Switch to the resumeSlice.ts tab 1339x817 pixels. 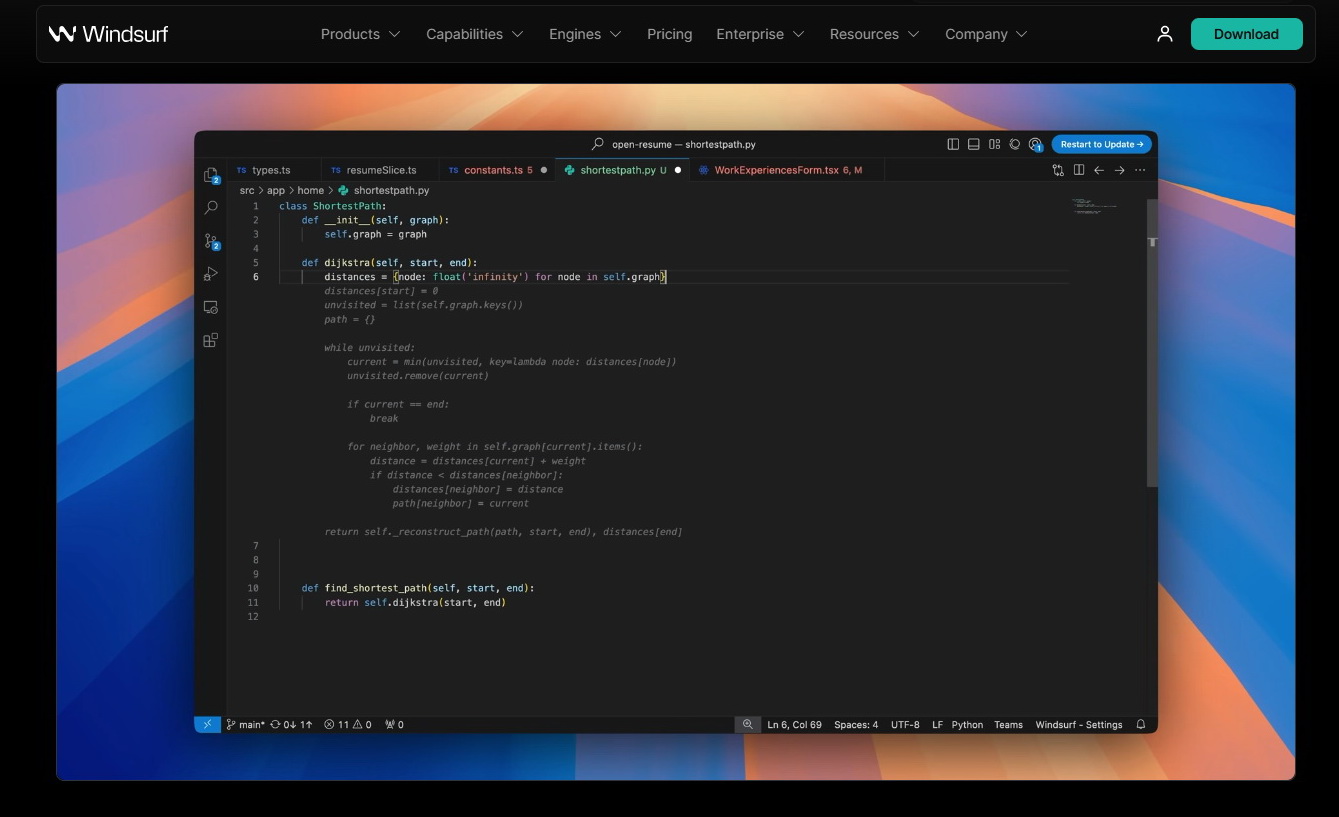tap(381, 170)
